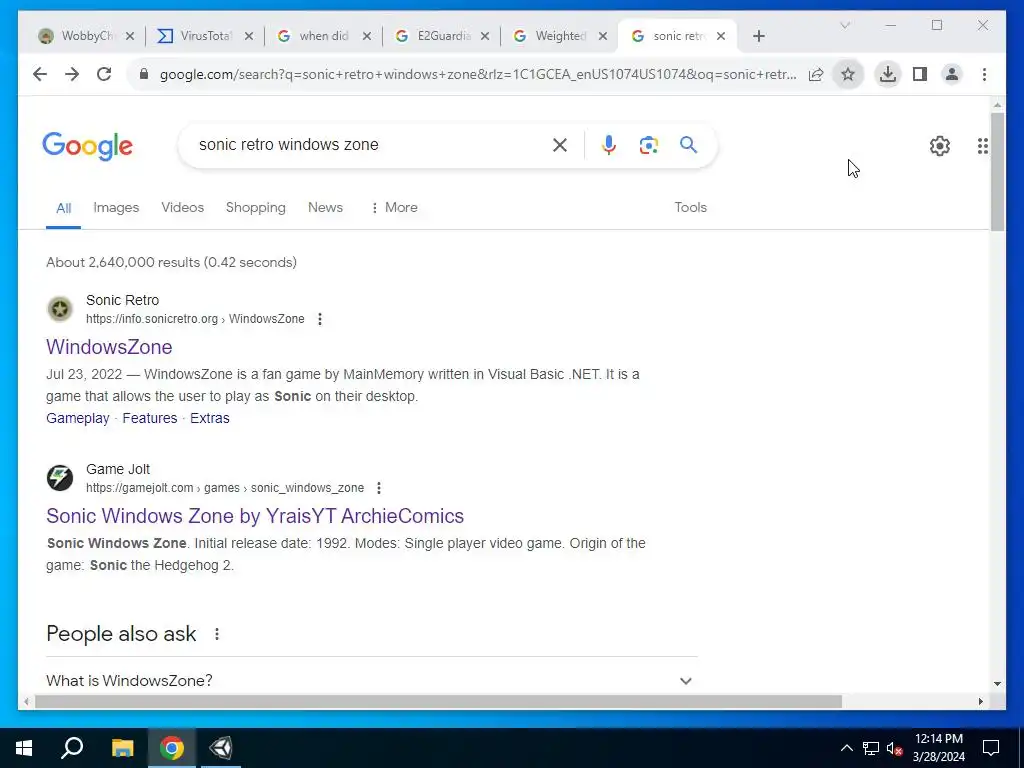Open File Explorer from taskbar
1024x768 pixels.
pos(122,748)
